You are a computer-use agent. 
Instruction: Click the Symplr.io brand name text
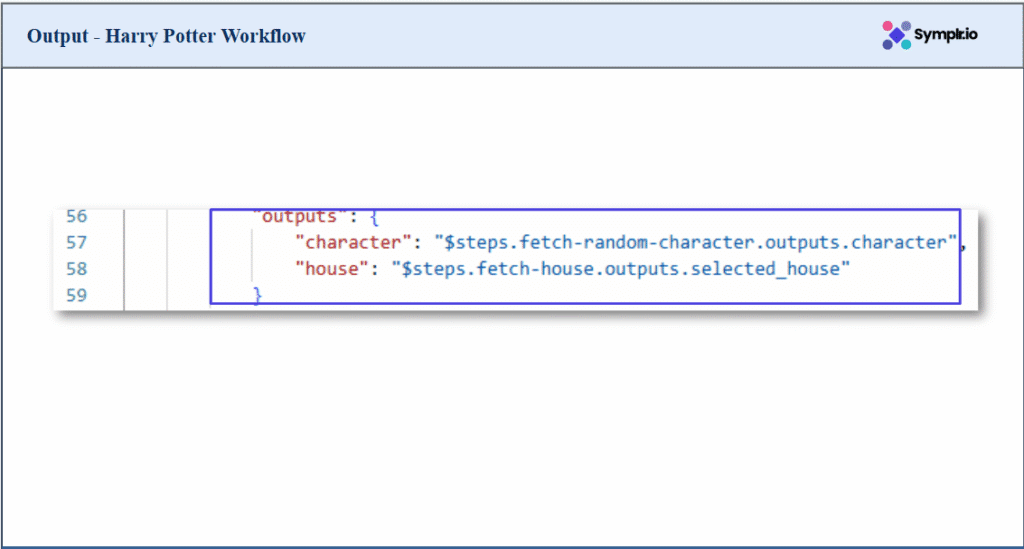(x=946, y=35)
